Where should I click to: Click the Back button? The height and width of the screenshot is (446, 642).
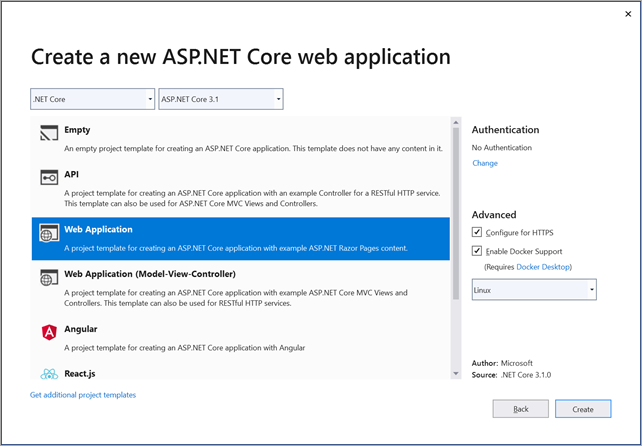coord(520,409)
